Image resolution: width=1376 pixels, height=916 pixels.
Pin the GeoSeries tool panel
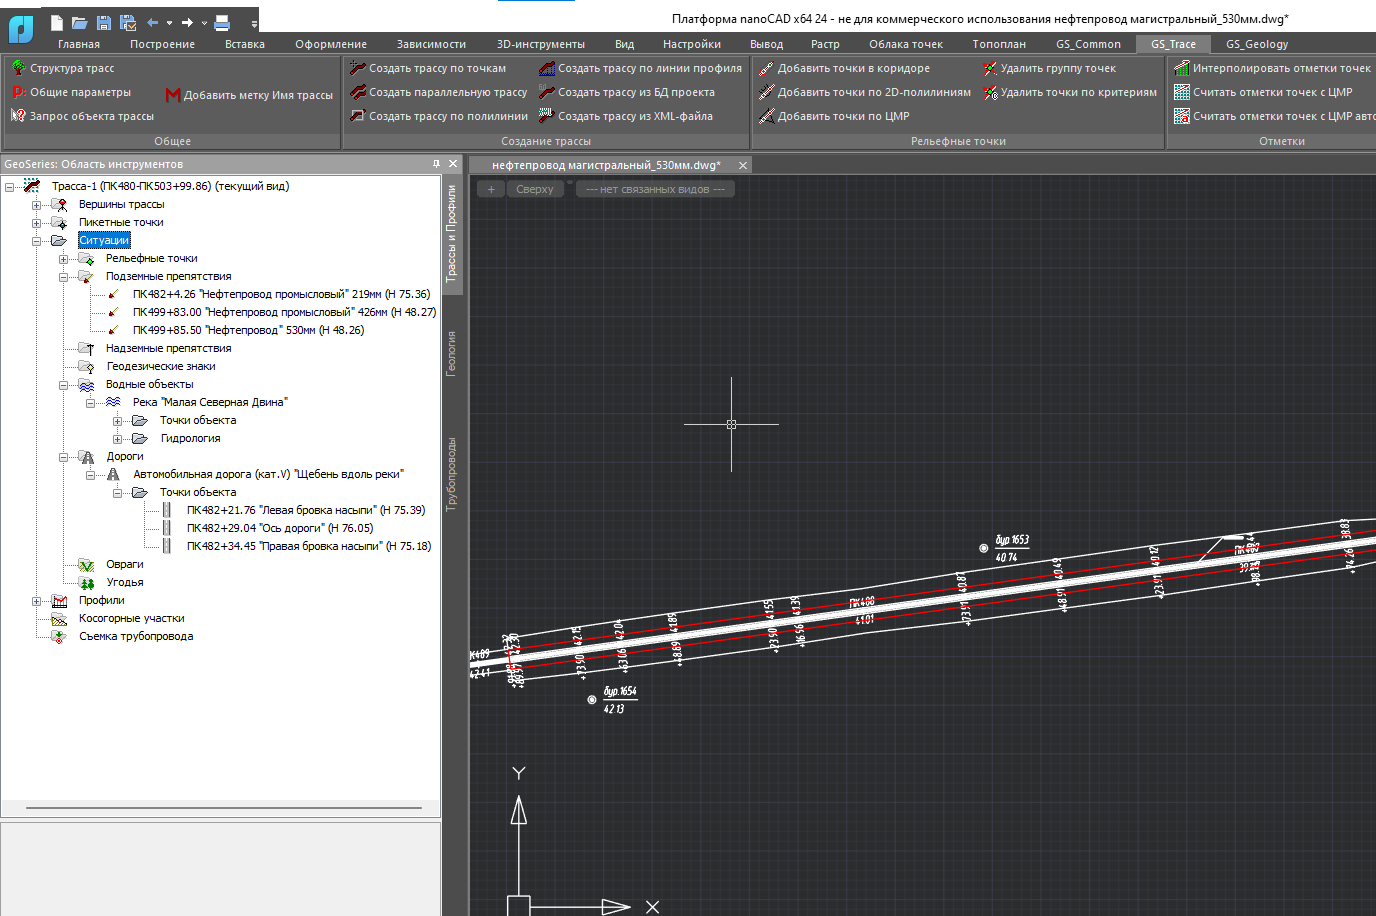[436, 164]
